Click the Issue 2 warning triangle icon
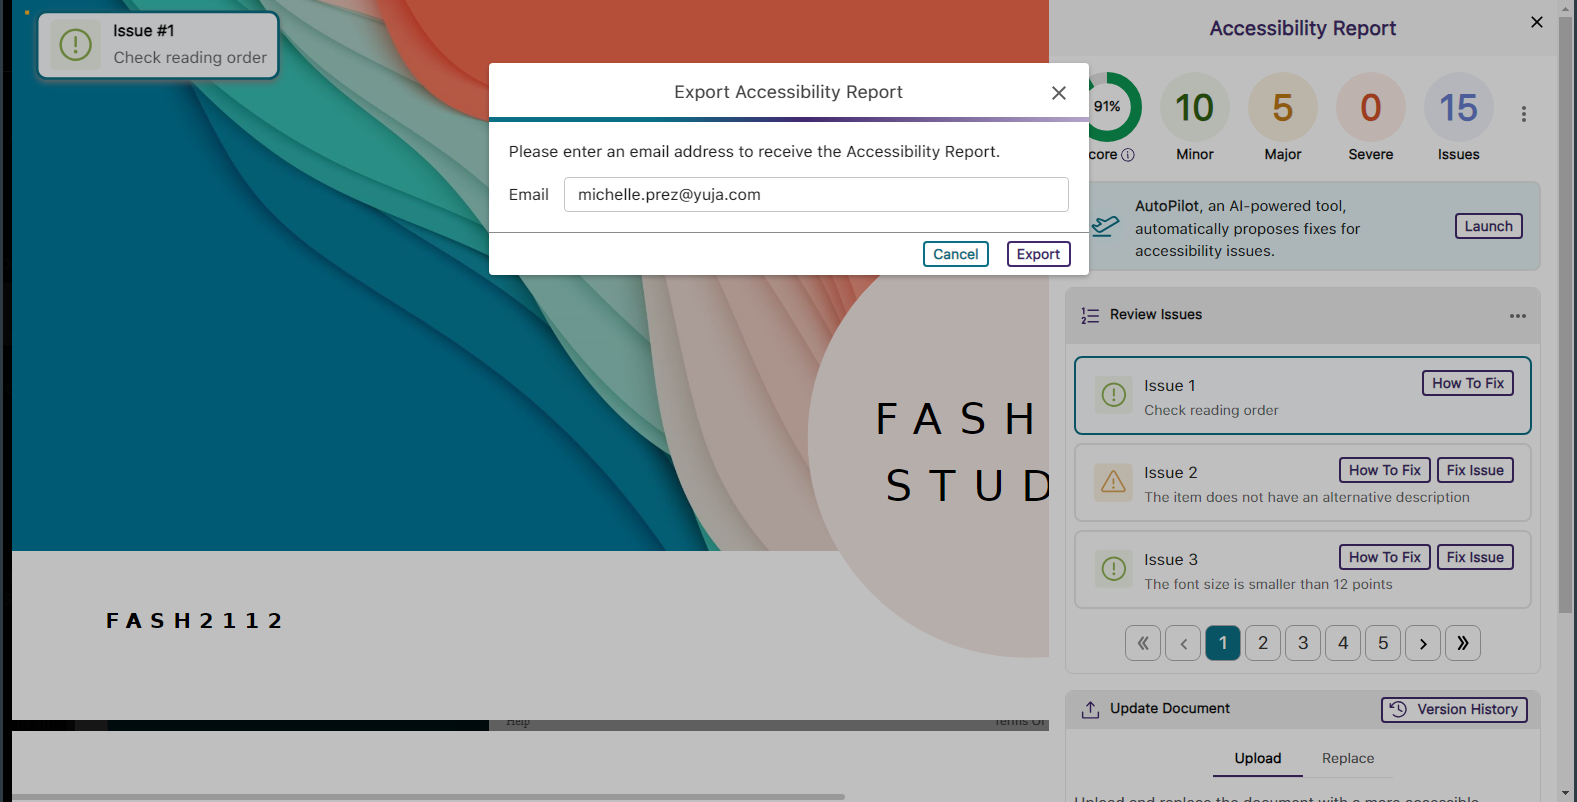The height and width of the screenshot is (802, 1577). click(1113, 482)
